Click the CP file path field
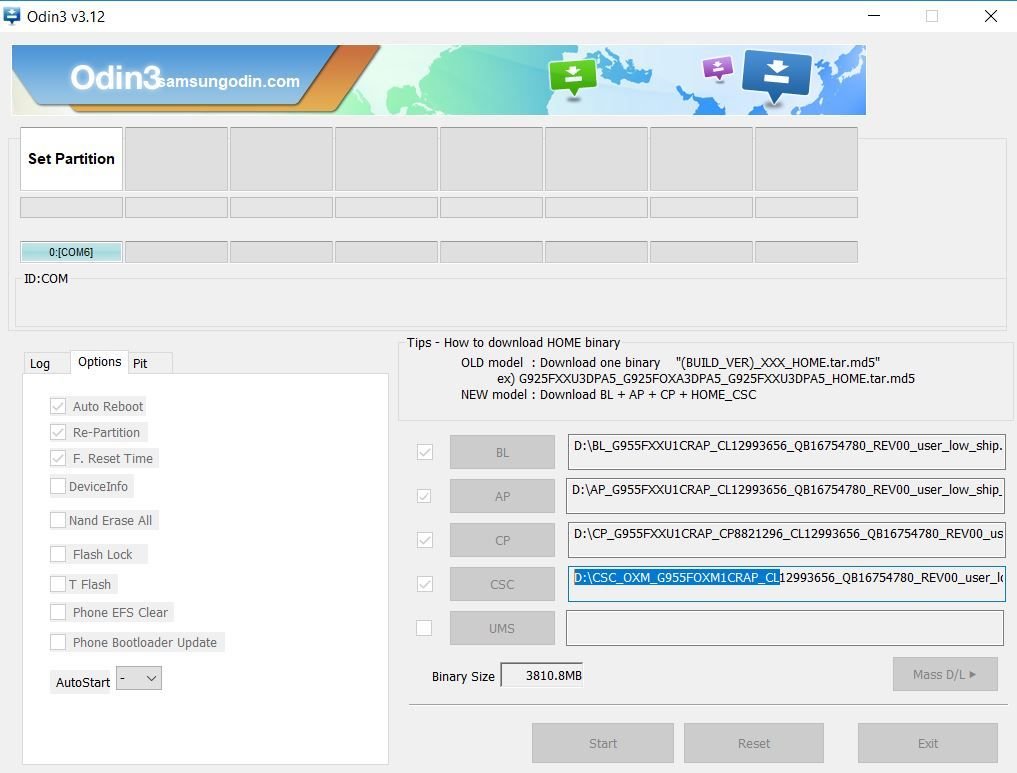Viewport: 1017px width, 773px height. pos(787,540)
